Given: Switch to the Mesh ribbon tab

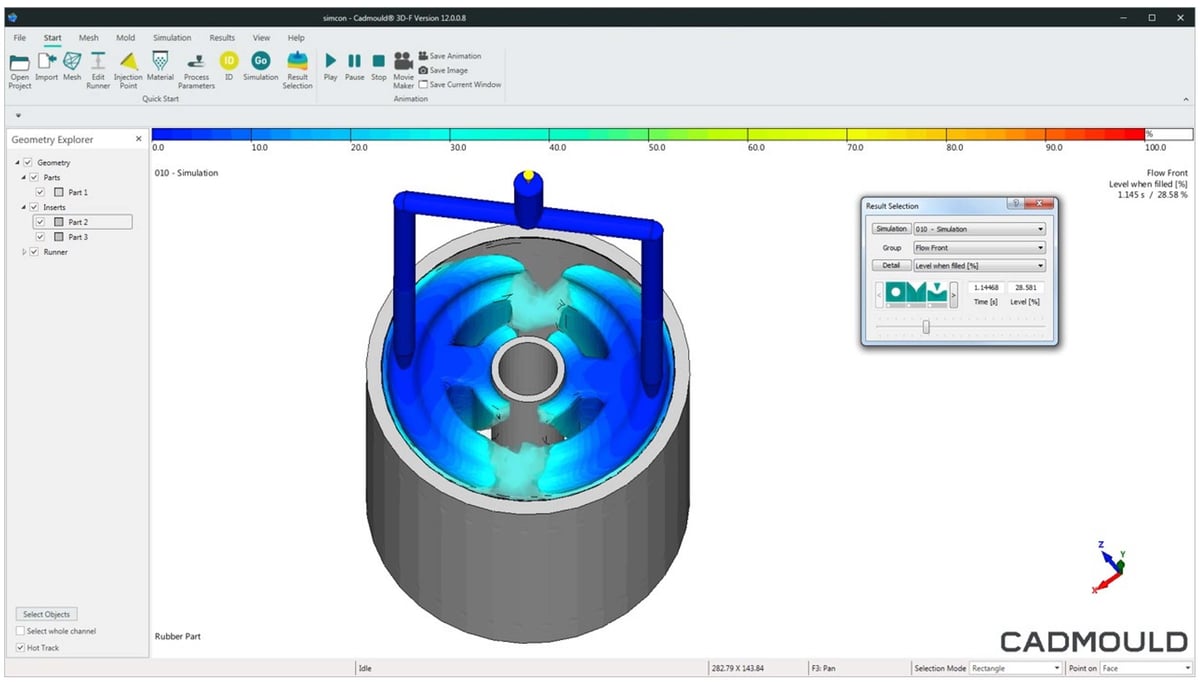Looking at the screenshot, I should click(x=89, y=38).
